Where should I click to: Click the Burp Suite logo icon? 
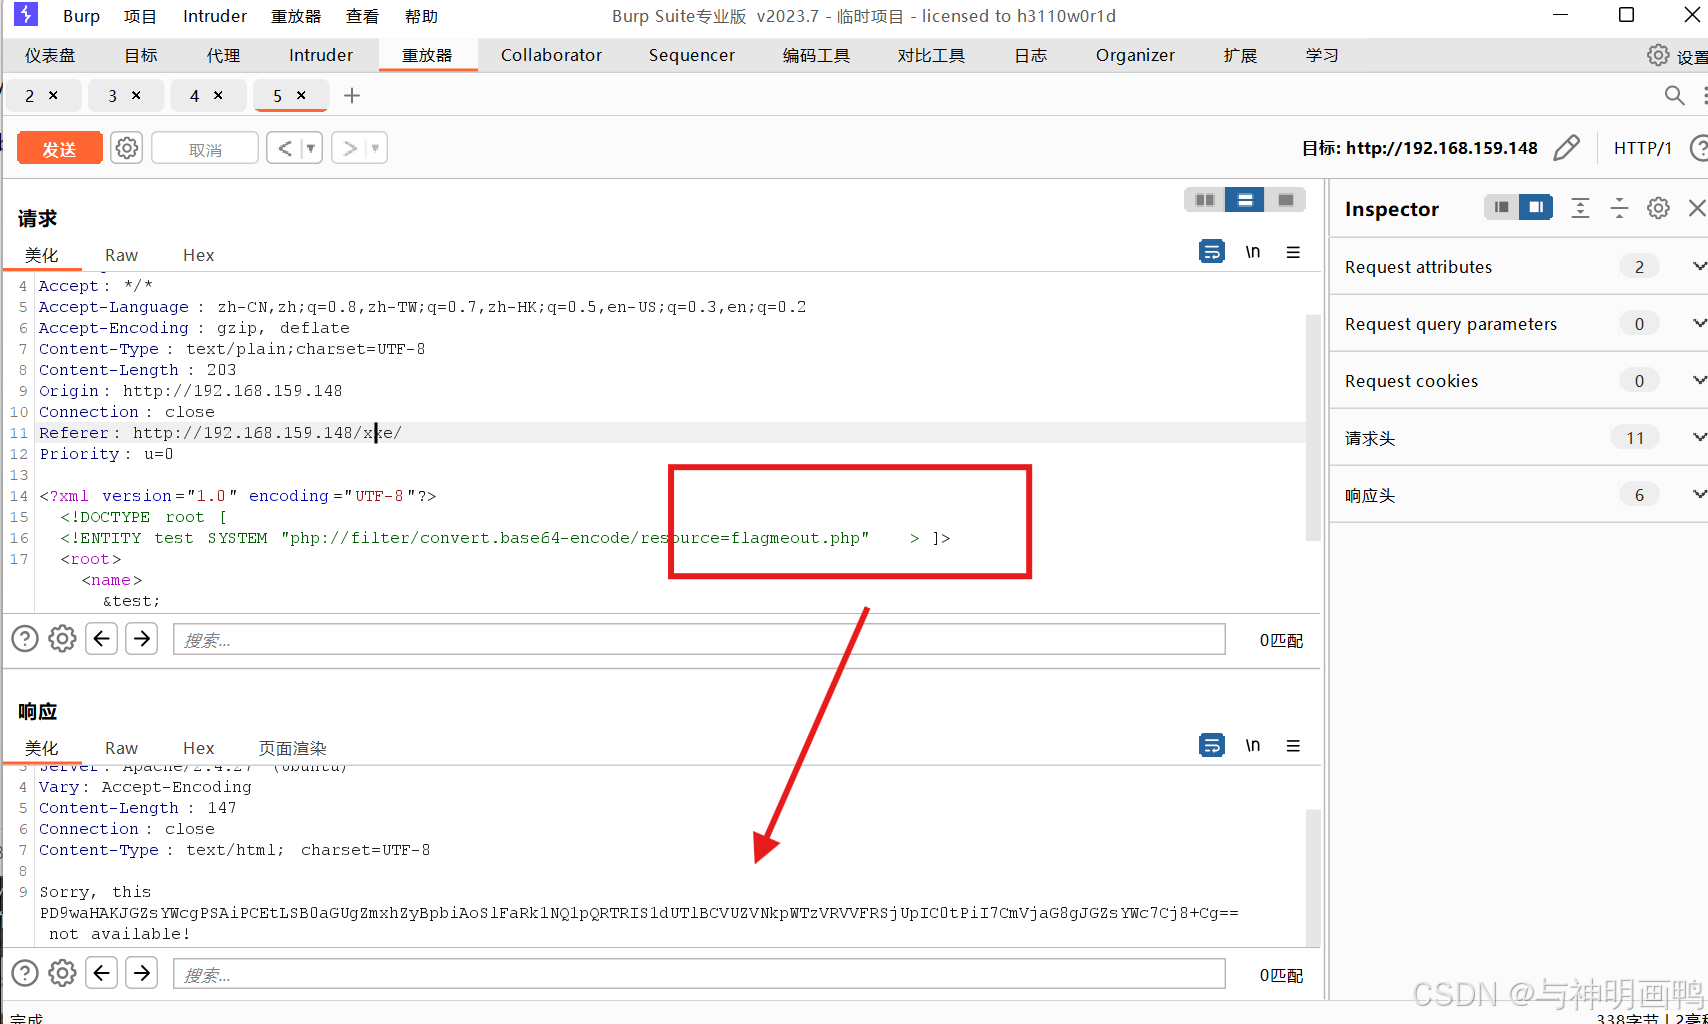(x=25, y=15)
